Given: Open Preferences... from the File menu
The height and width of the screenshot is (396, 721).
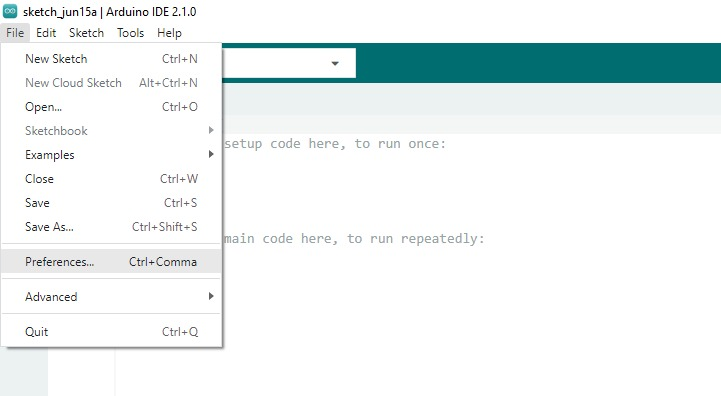Looking at the screenshot, I should 111,261.
